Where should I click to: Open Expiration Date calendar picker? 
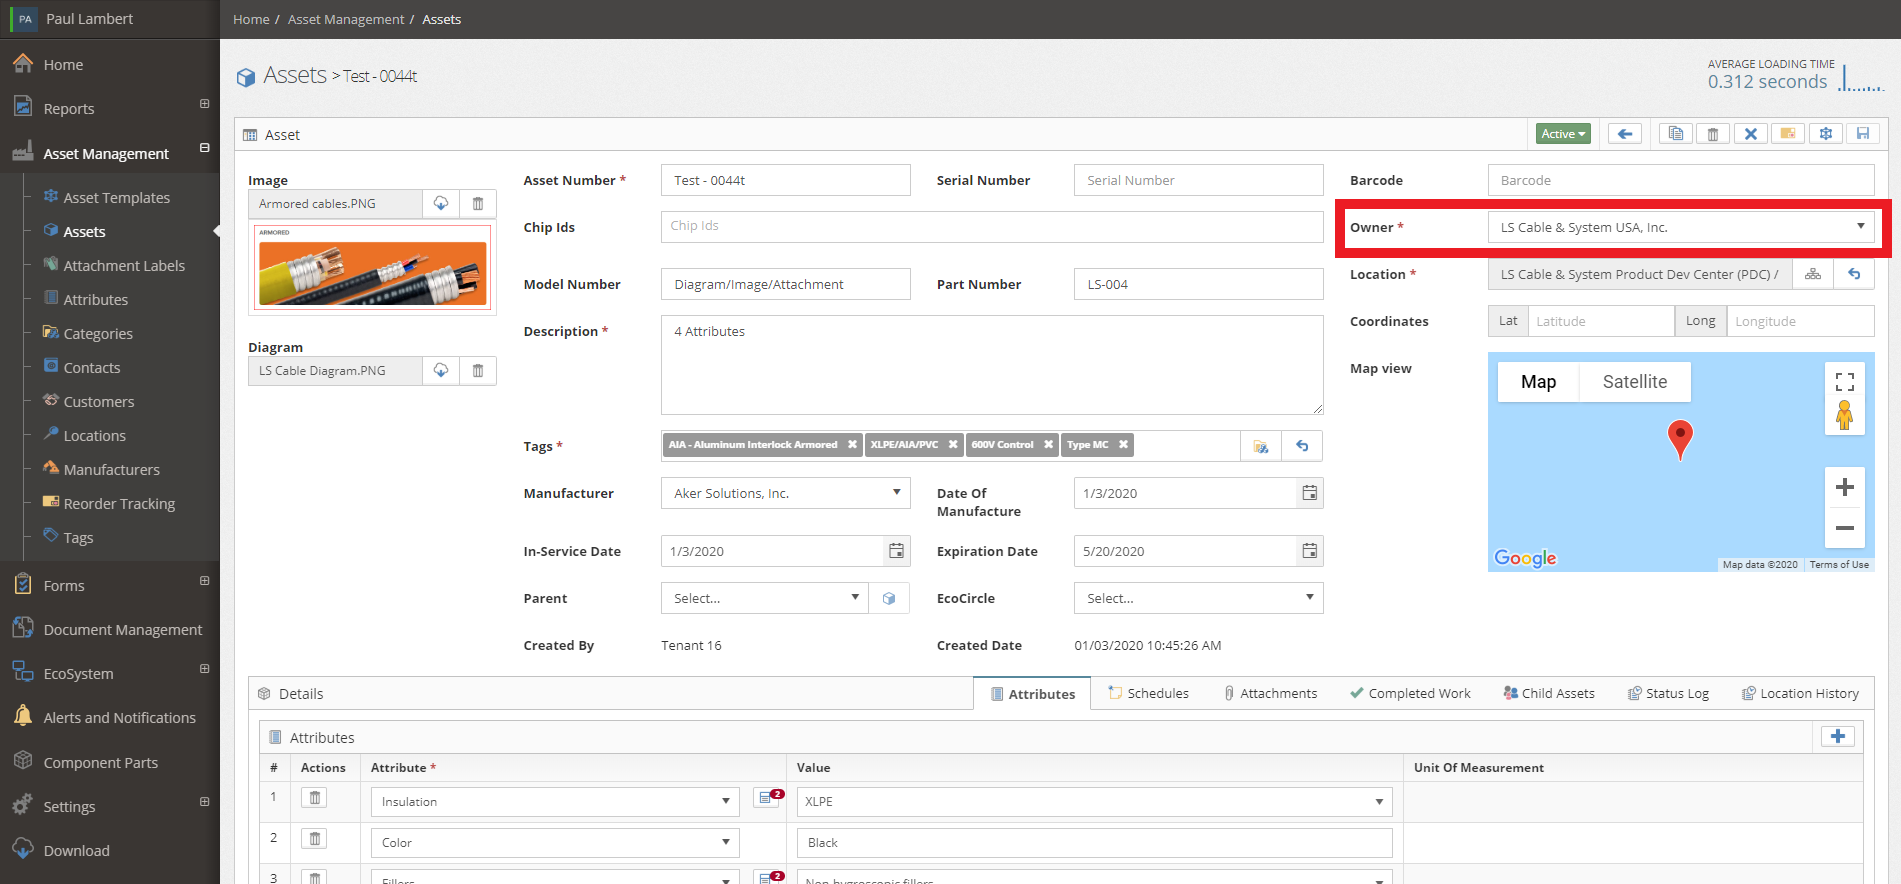coord(1309,551)
